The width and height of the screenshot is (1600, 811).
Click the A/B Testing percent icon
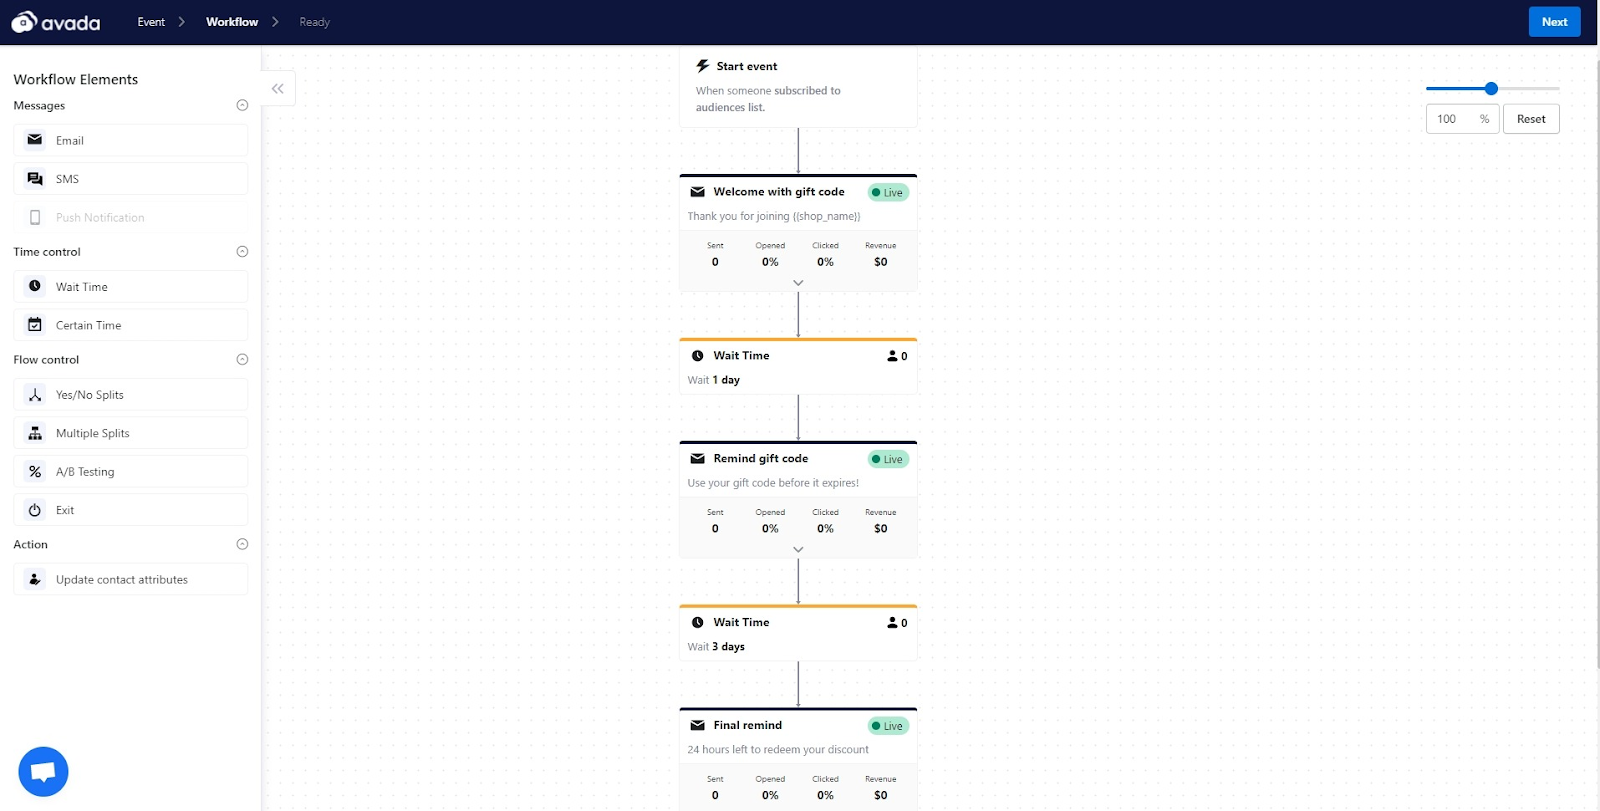point(35,471)
